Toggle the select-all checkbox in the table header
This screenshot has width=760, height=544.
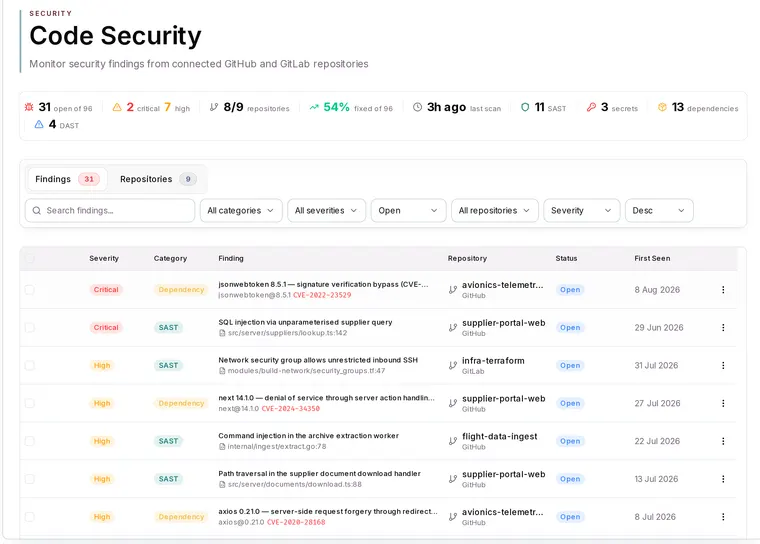pos(30,258)
